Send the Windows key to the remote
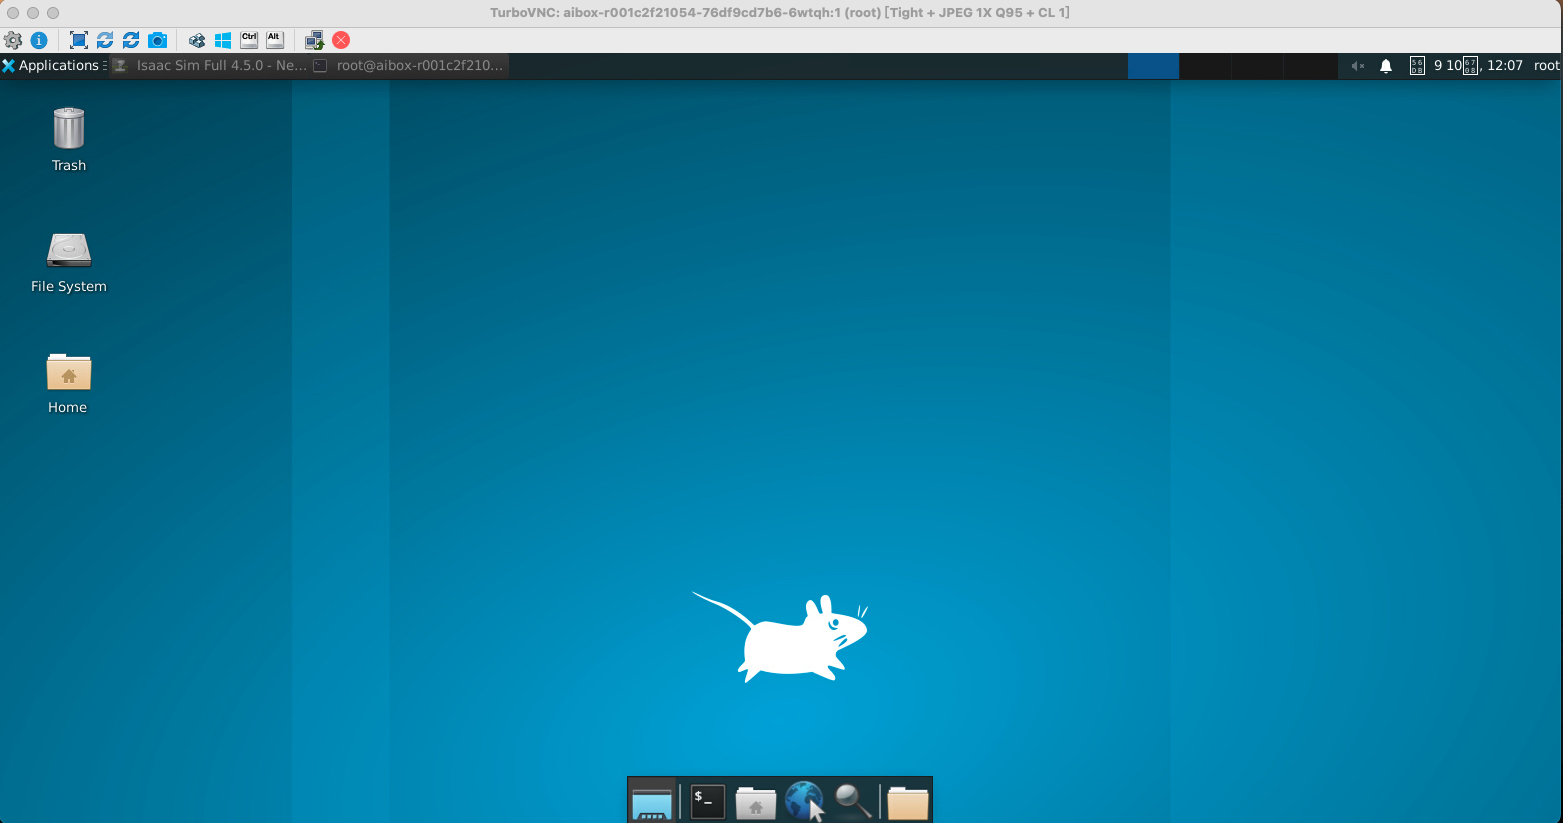 (223, 40)
